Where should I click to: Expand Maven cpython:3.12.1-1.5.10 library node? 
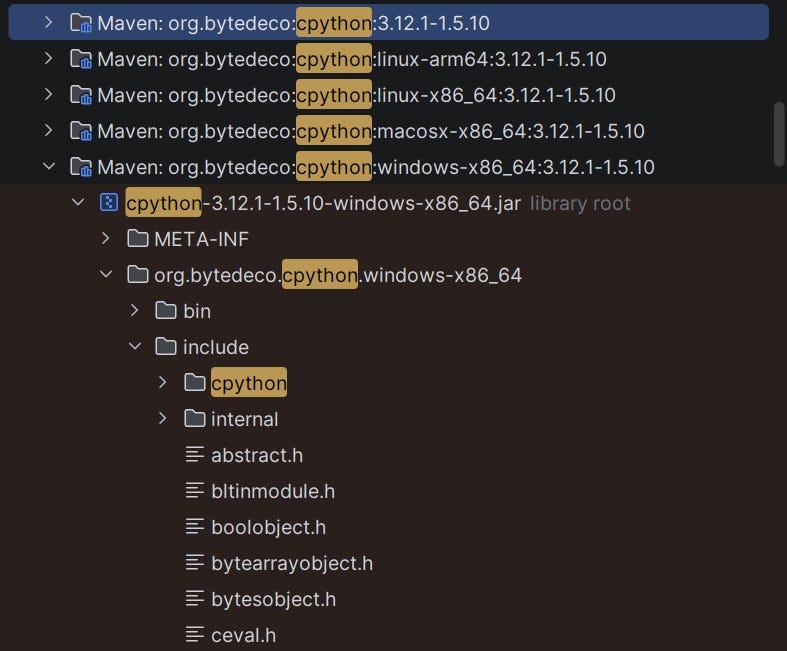click(x=48, y=23)
